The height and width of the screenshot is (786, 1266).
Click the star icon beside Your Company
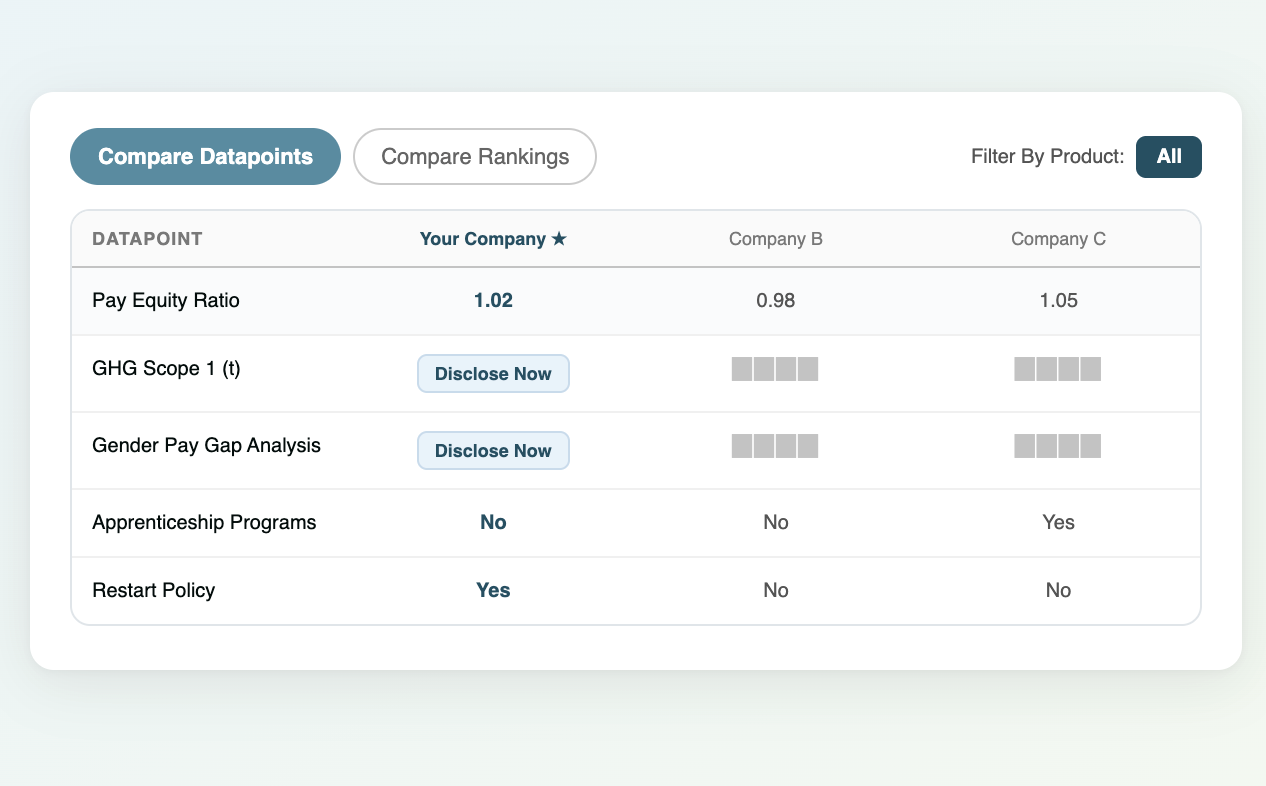coord(559,239)
